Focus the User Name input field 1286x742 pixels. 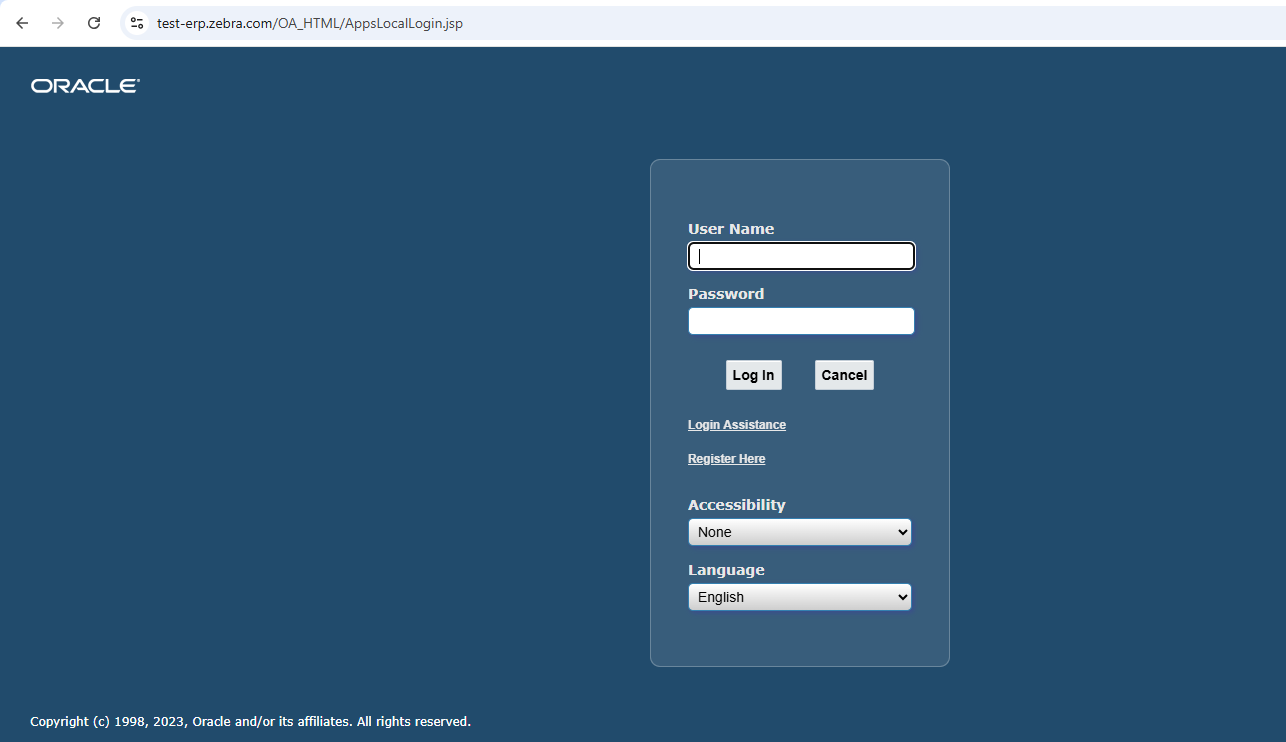click(801, 256)
